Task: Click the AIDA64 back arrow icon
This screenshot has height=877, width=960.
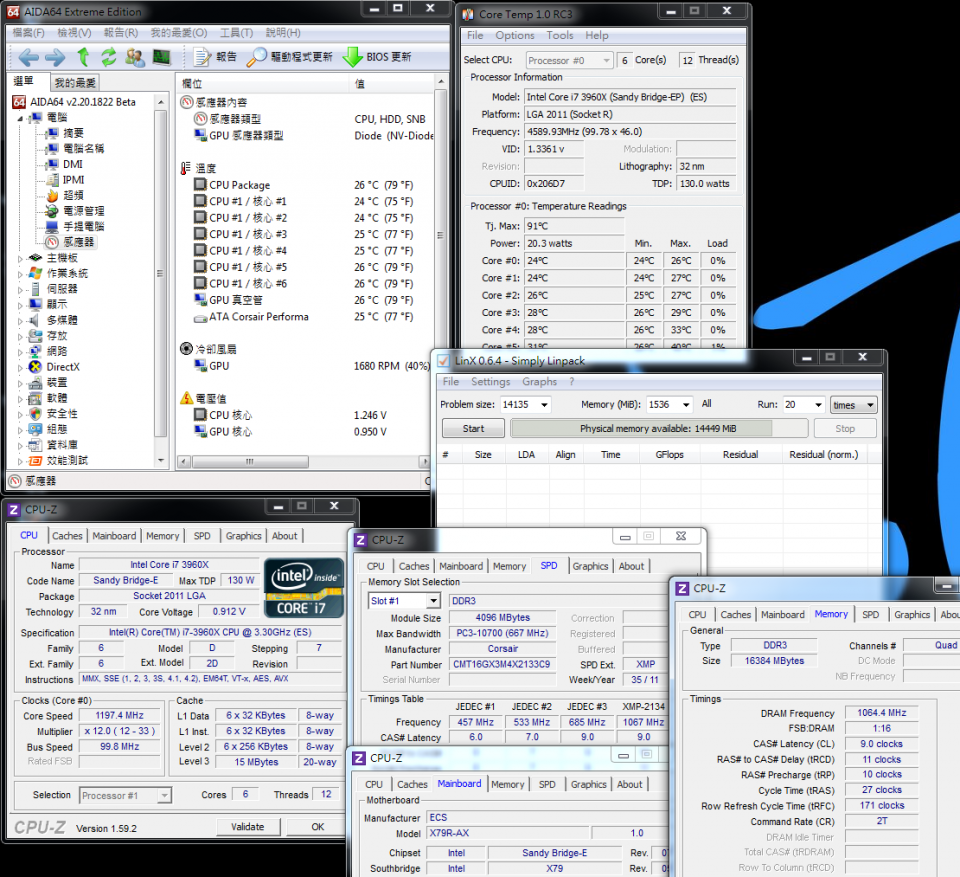Action: click(28, 57)
